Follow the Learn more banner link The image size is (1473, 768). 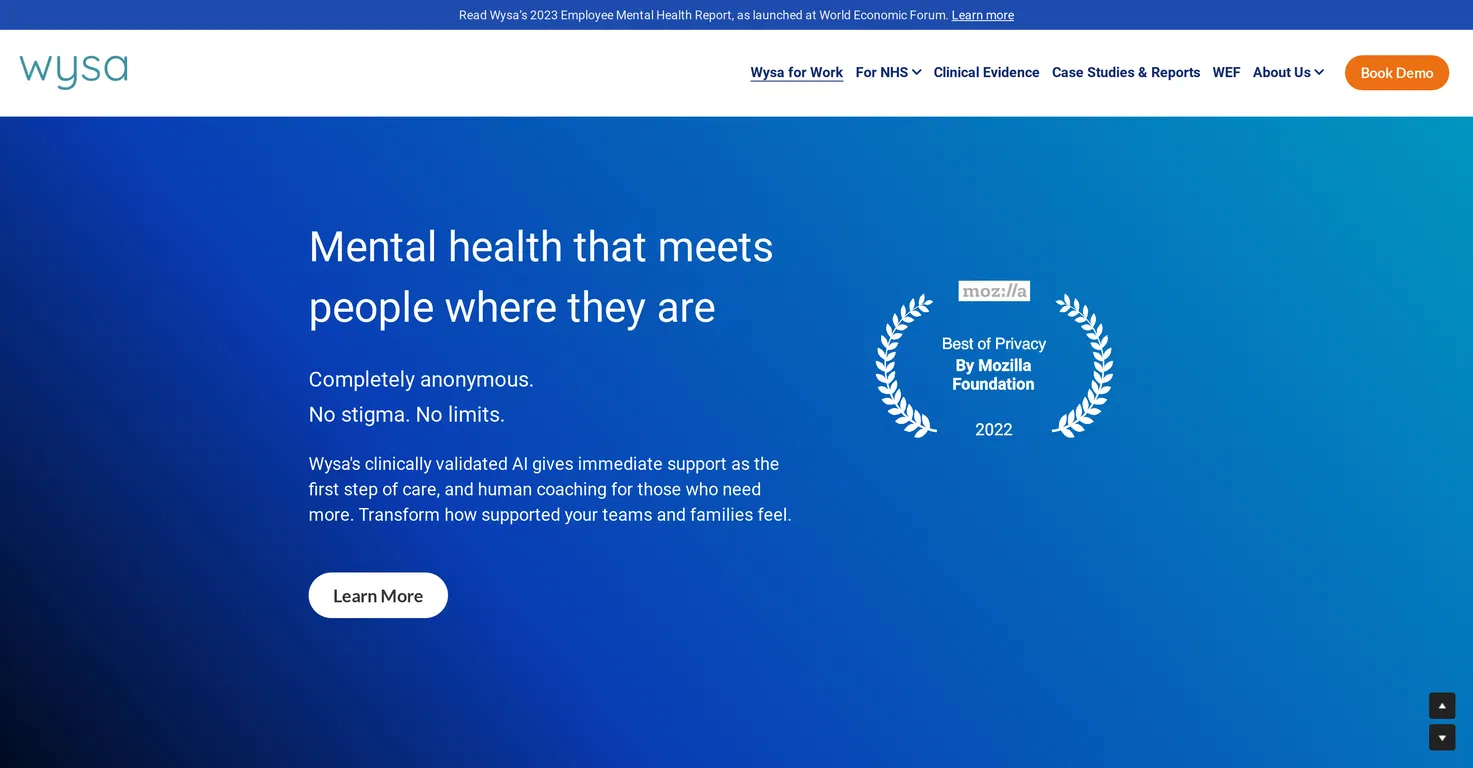[983, 15]
